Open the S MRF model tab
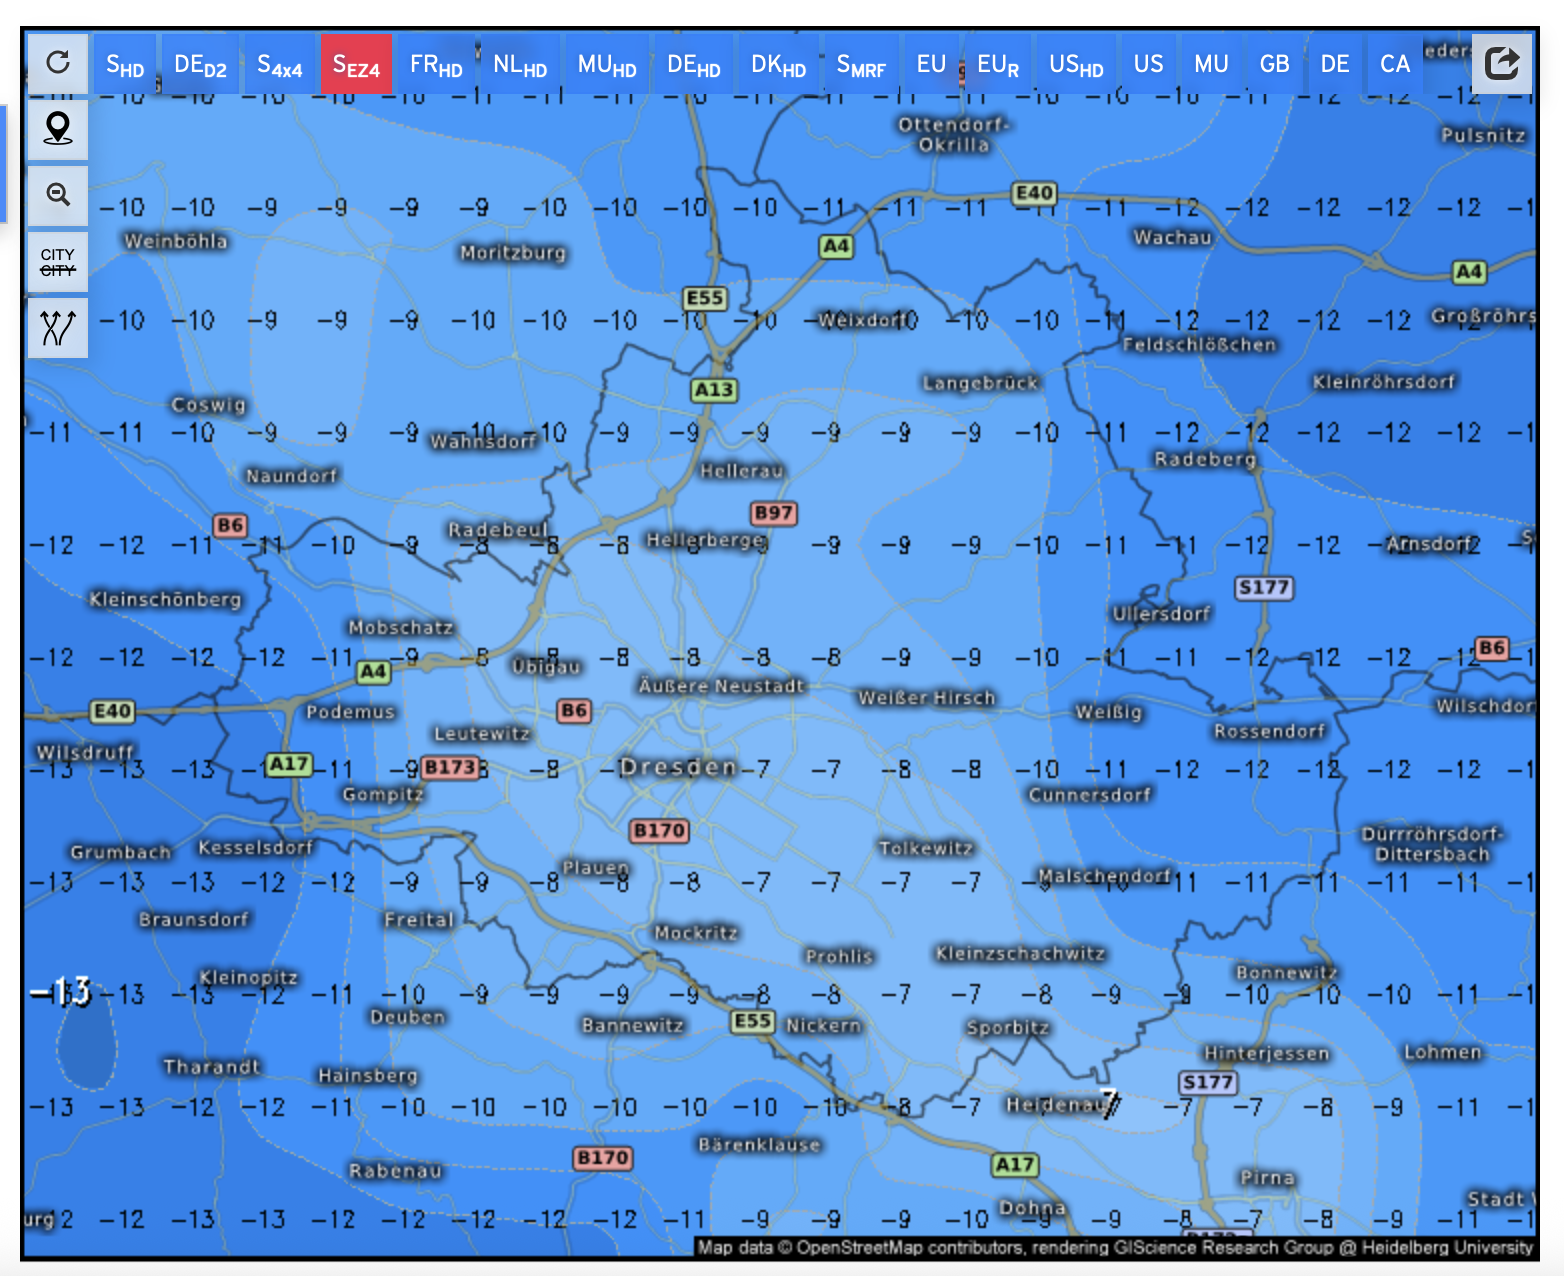1564x1276 pixels. [x=861, y=65]
